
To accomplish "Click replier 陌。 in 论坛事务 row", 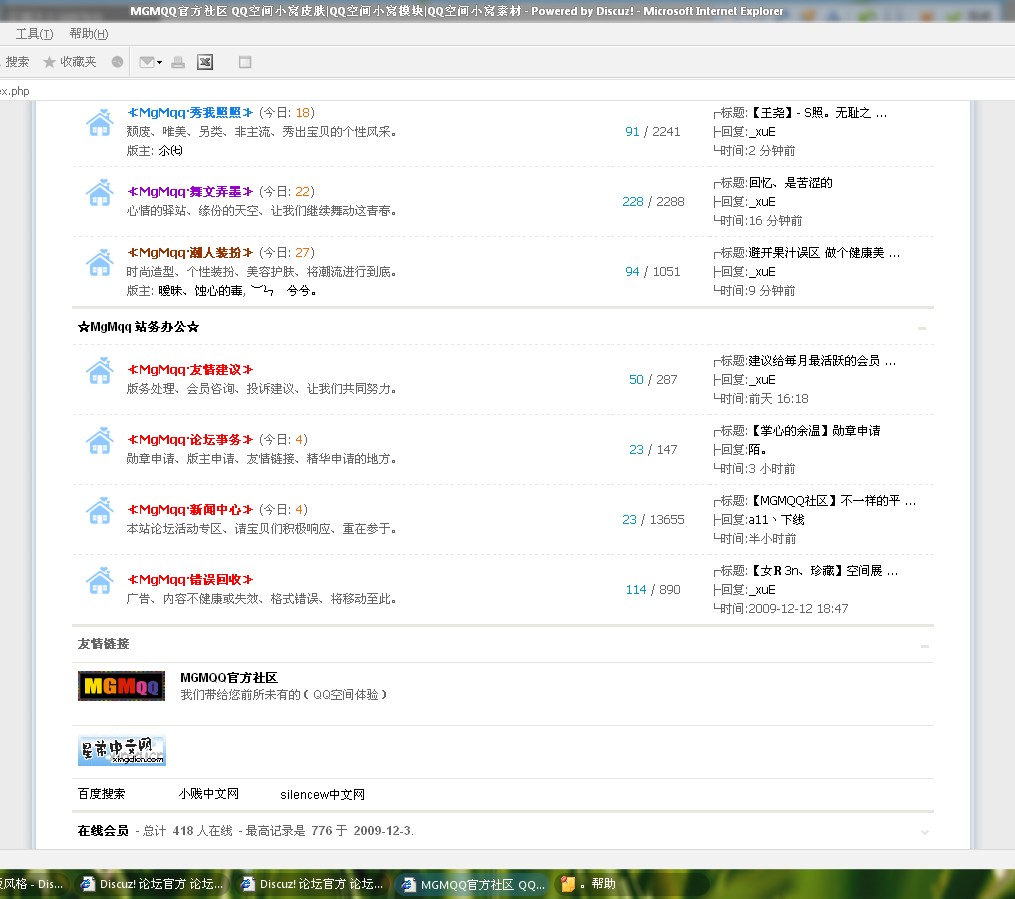I will pyautogui.click(x=757, y=449).
